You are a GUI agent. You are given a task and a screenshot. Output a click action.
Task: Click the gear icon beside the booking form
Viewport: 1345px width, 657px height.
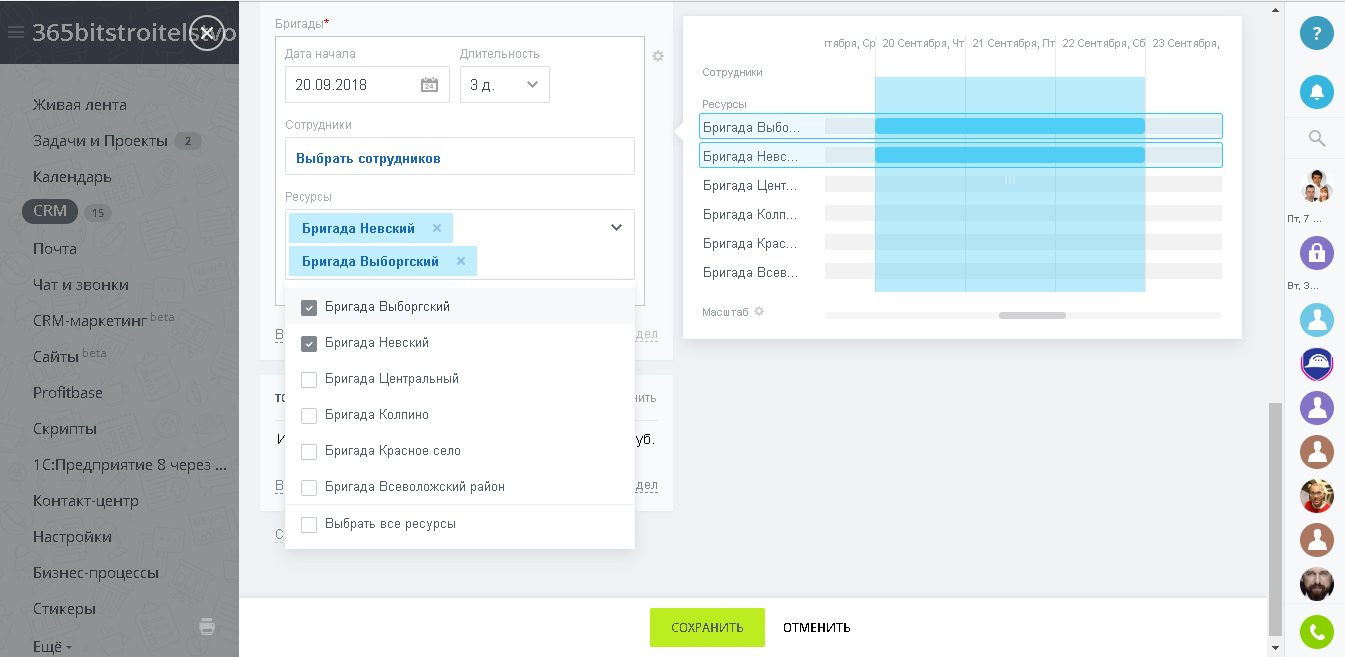(658, 57)
